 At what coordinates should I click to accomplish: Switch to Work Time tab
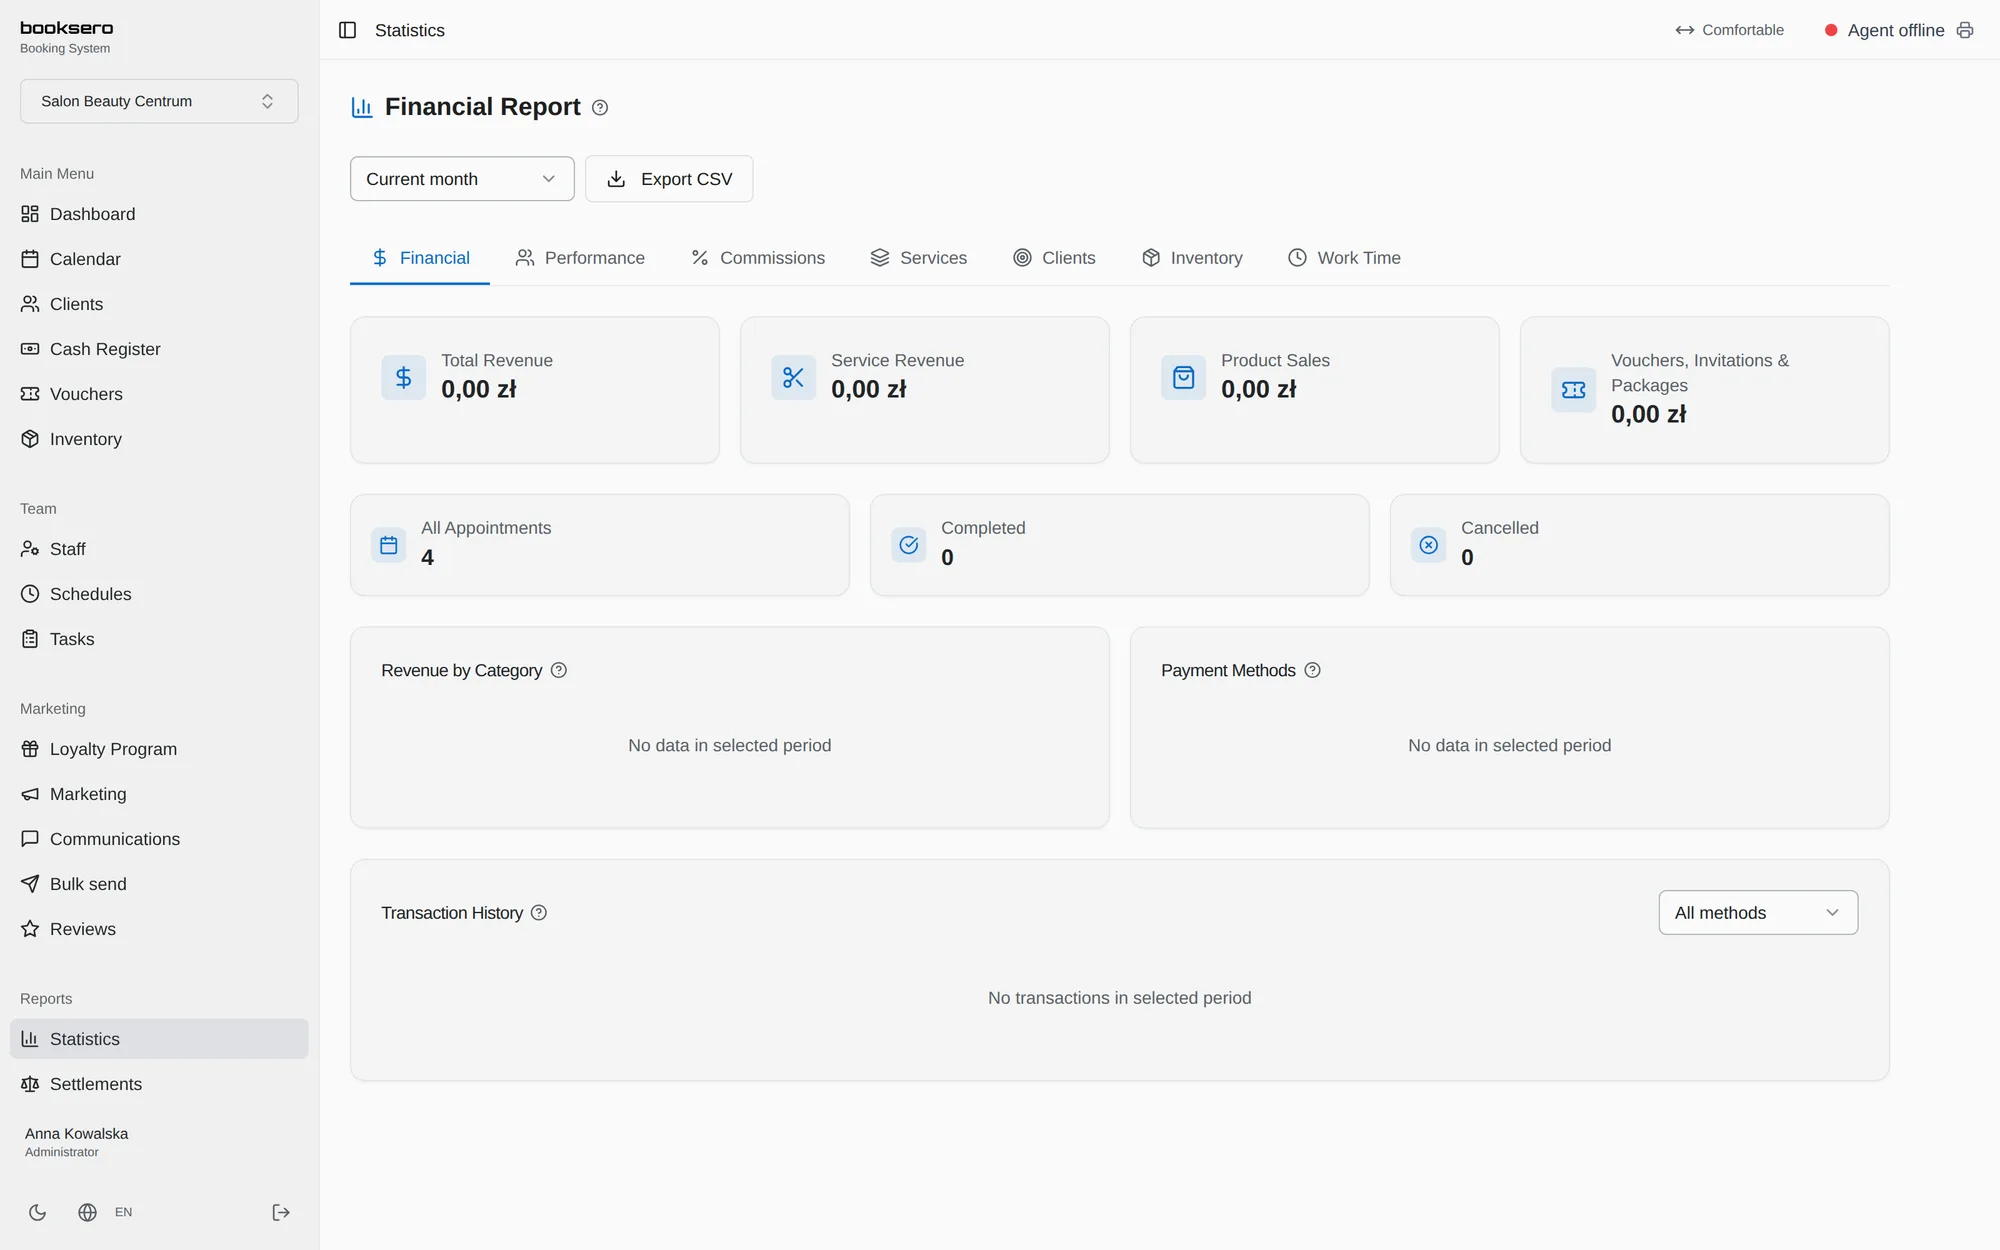[x=1344, y=258]
